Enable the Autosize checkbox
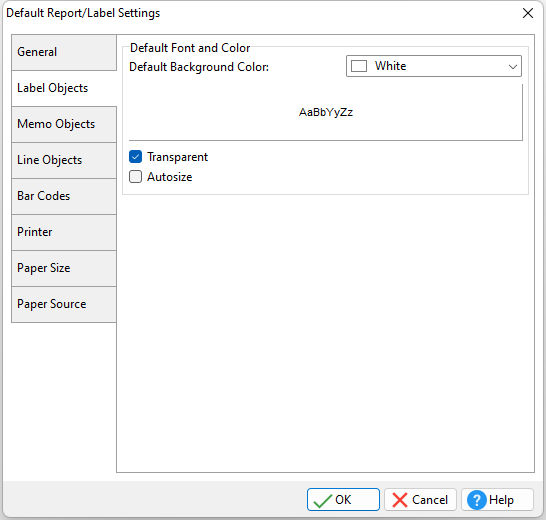546x520 pixels. pos(135,177)
